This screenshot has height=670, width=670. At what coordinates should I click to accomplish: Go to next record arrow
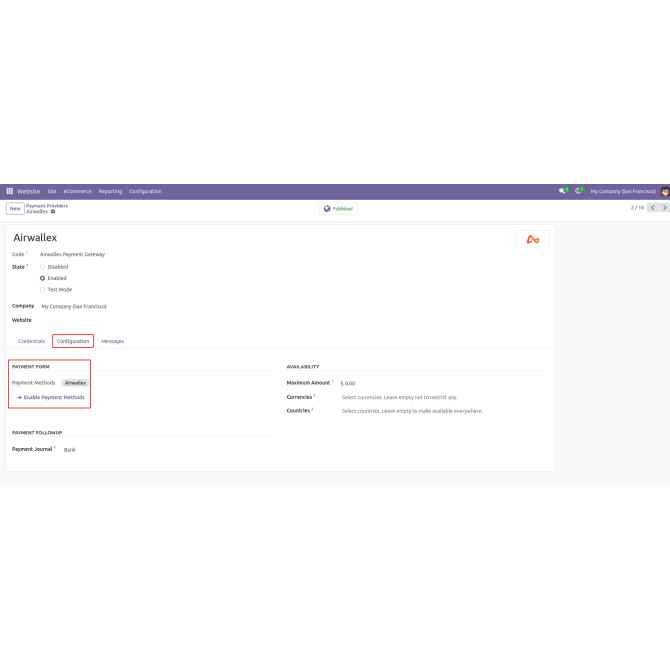(x=664, y=207)
